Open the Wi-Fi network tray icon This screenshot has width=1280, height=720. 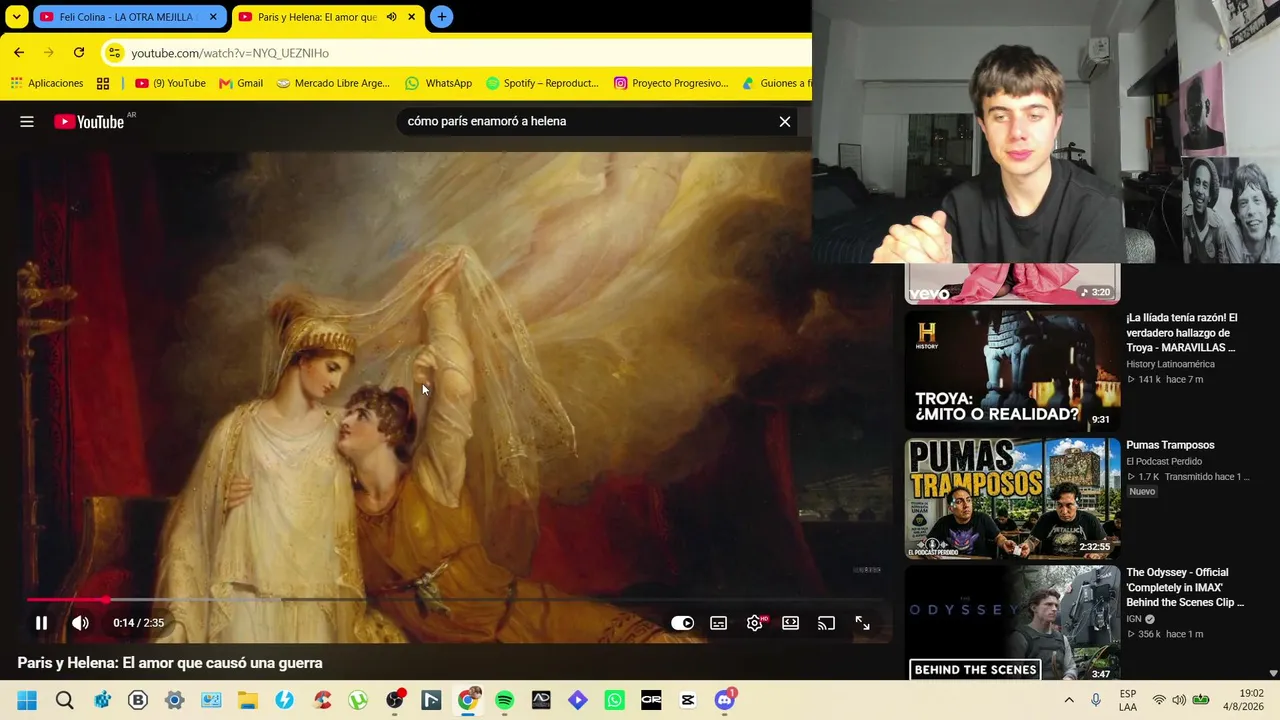coord(1159,700)
